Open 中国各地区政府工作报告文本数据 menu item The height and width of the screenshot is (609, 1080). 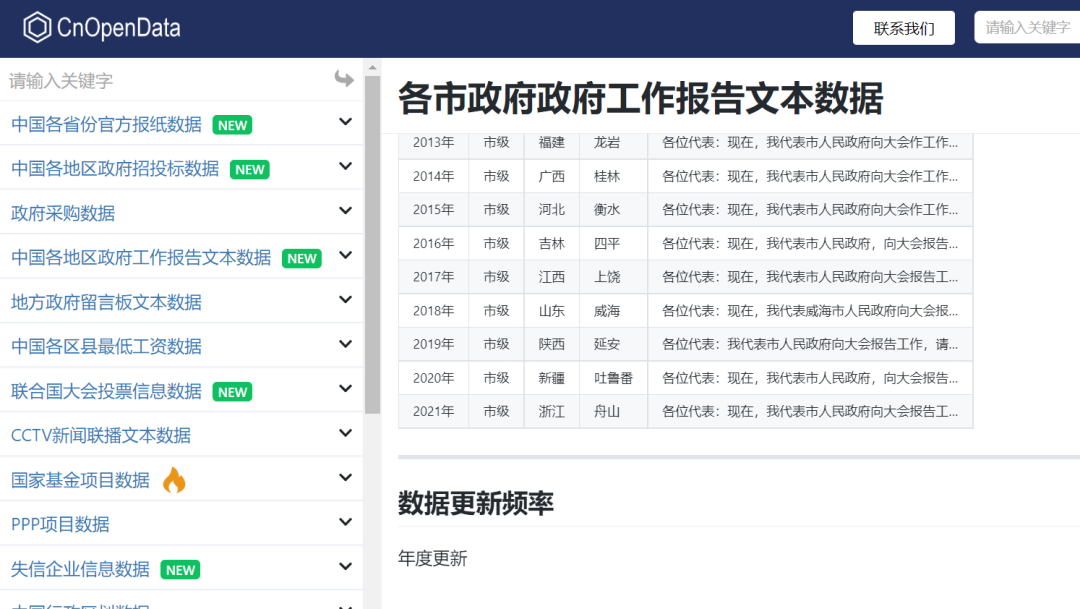pos(141,258)
